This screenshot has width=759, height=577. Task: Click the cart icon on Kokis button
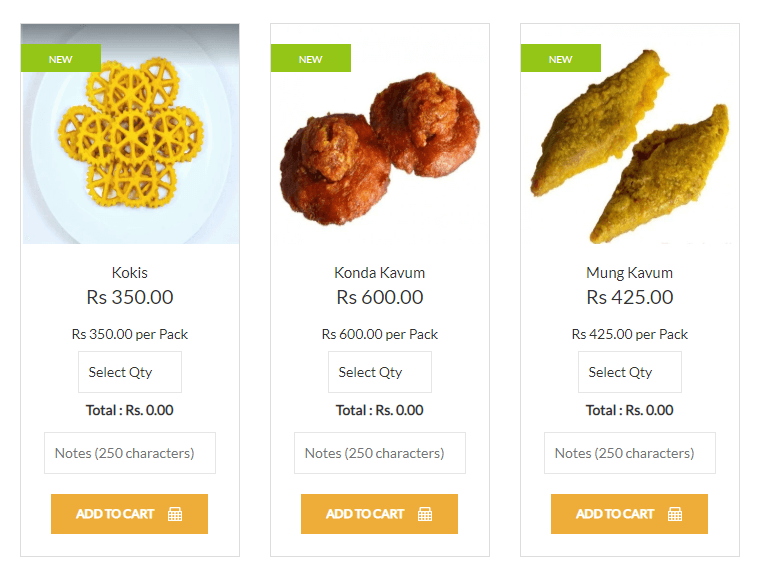tap(175, 514)
